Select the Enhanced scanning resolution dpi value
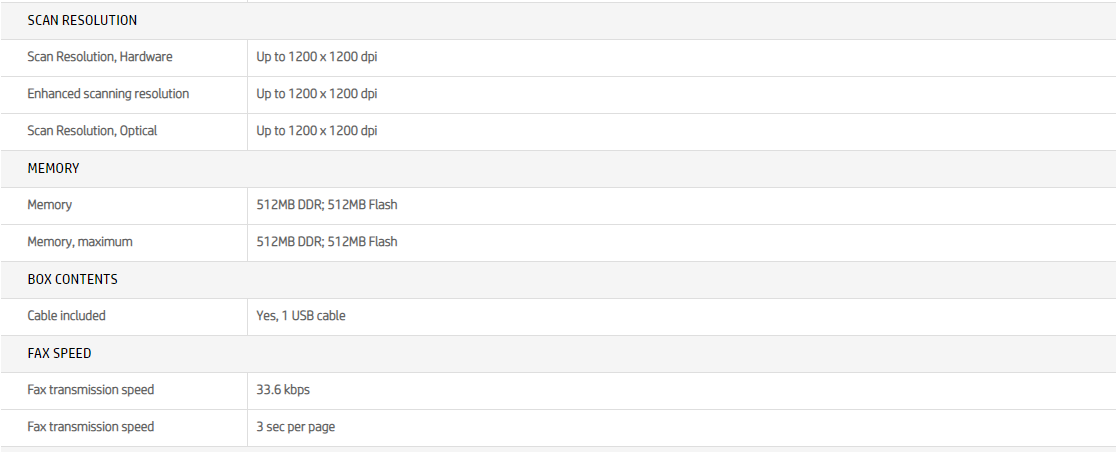 (x=316, y=94)
